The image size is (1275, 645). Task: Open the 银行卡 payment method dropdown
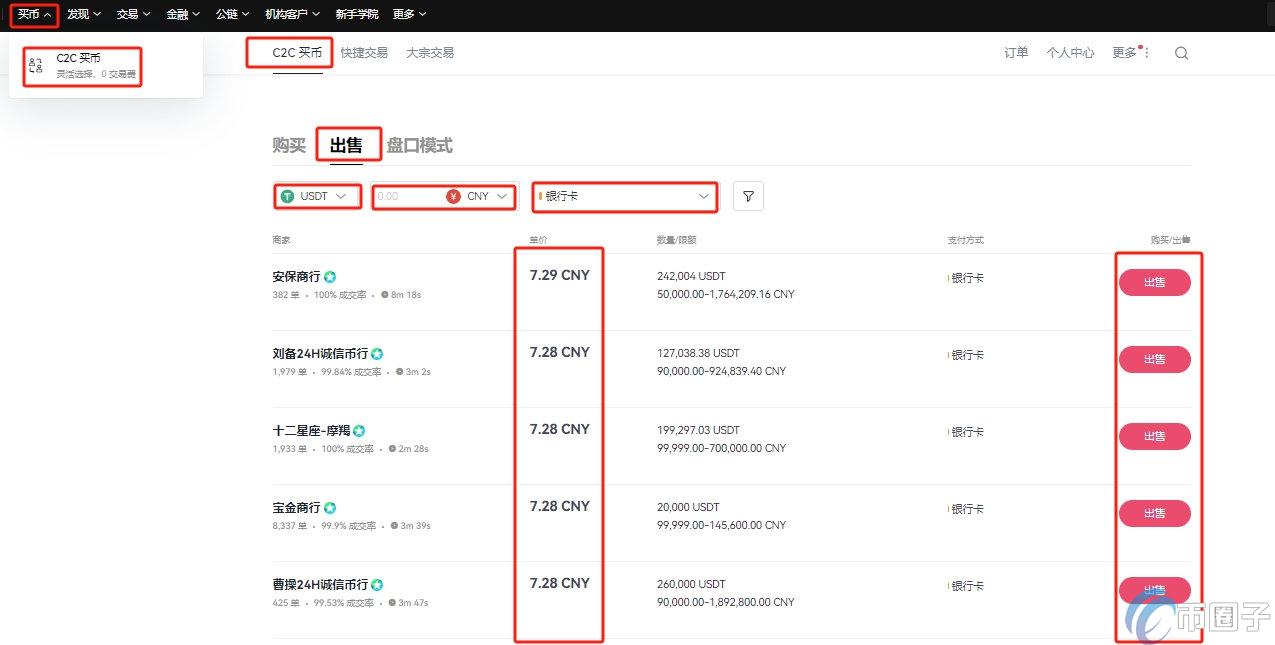point(624,196)
